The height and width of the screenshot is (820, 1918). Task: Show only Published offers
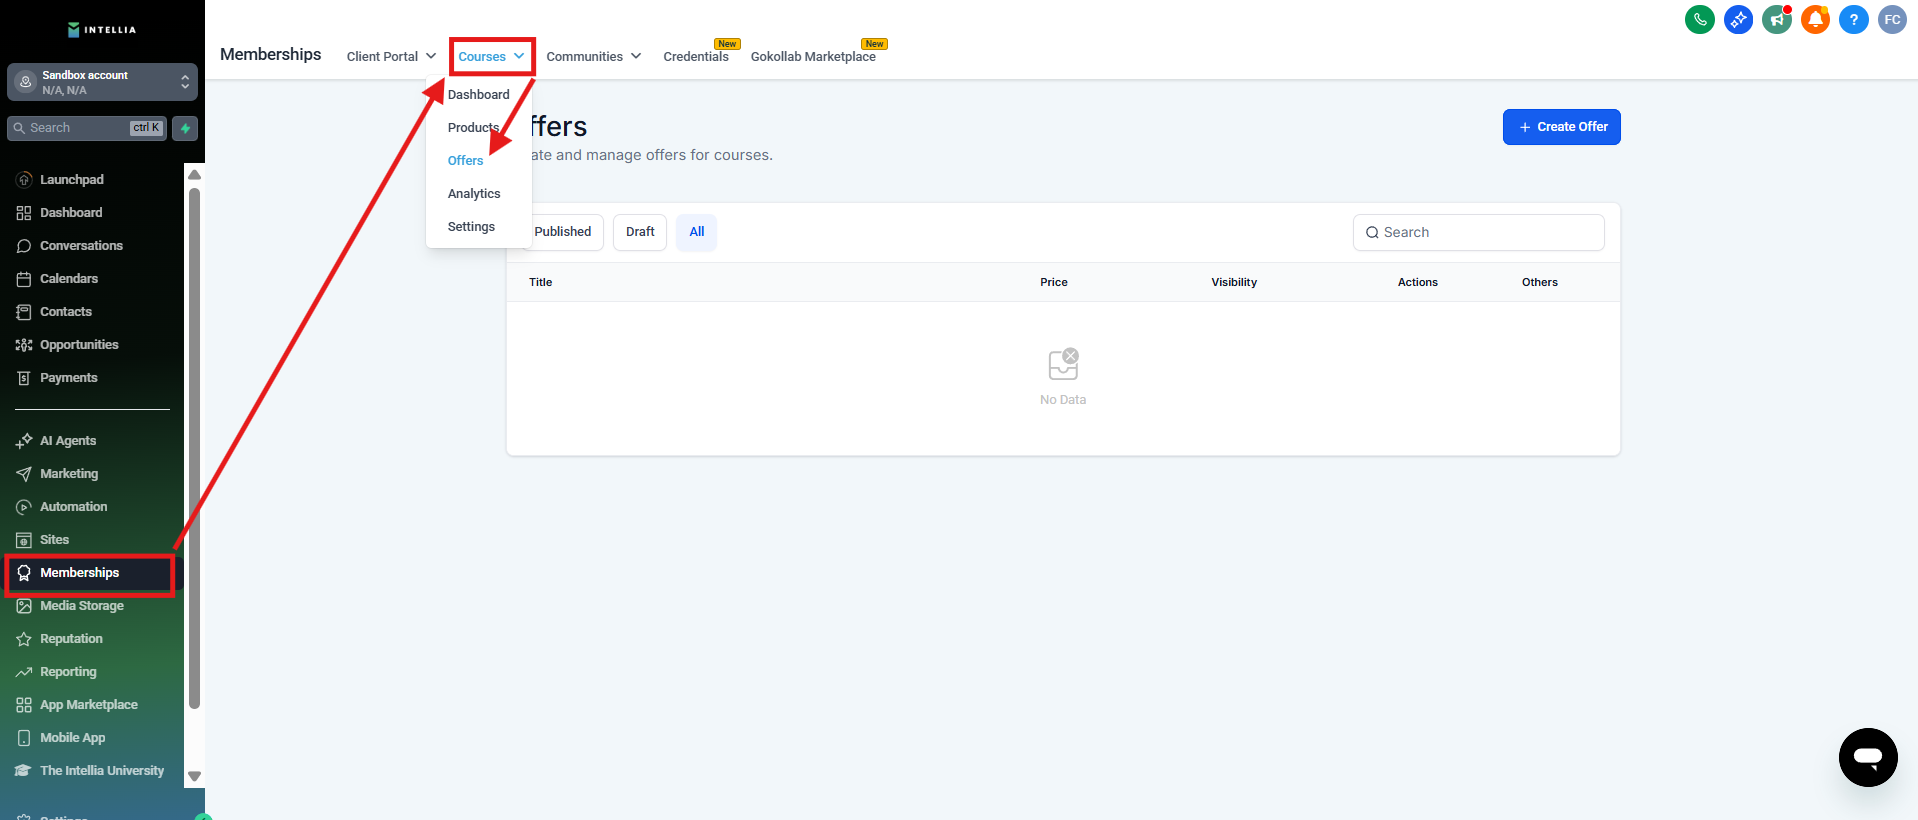point(563,232)
